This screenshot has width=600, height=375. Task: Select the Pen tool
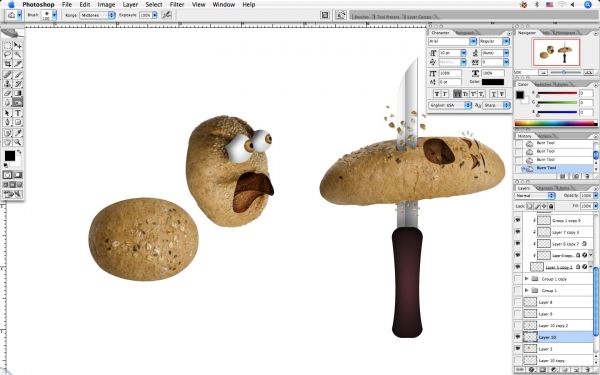pos(7,122)
